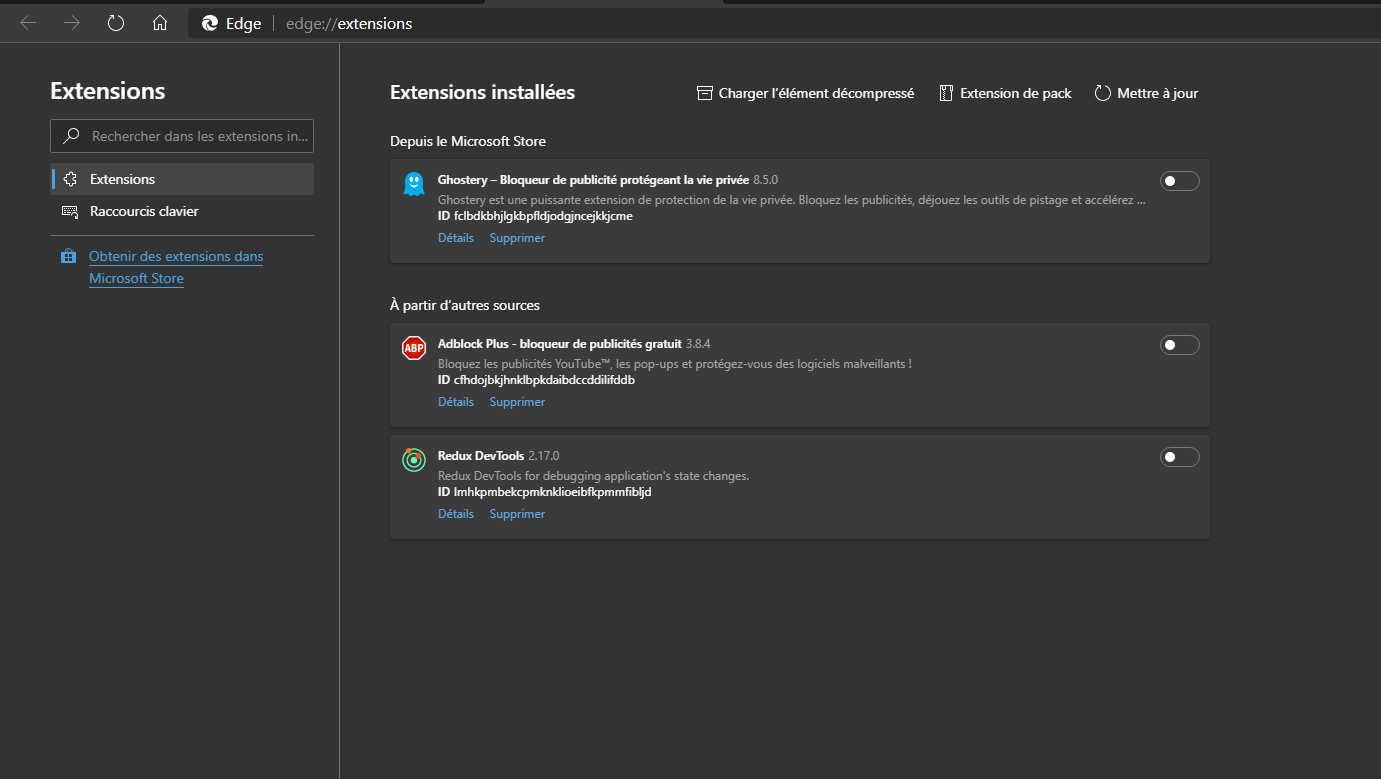Click the magnifier icon in search box

[x=71, y=136]
